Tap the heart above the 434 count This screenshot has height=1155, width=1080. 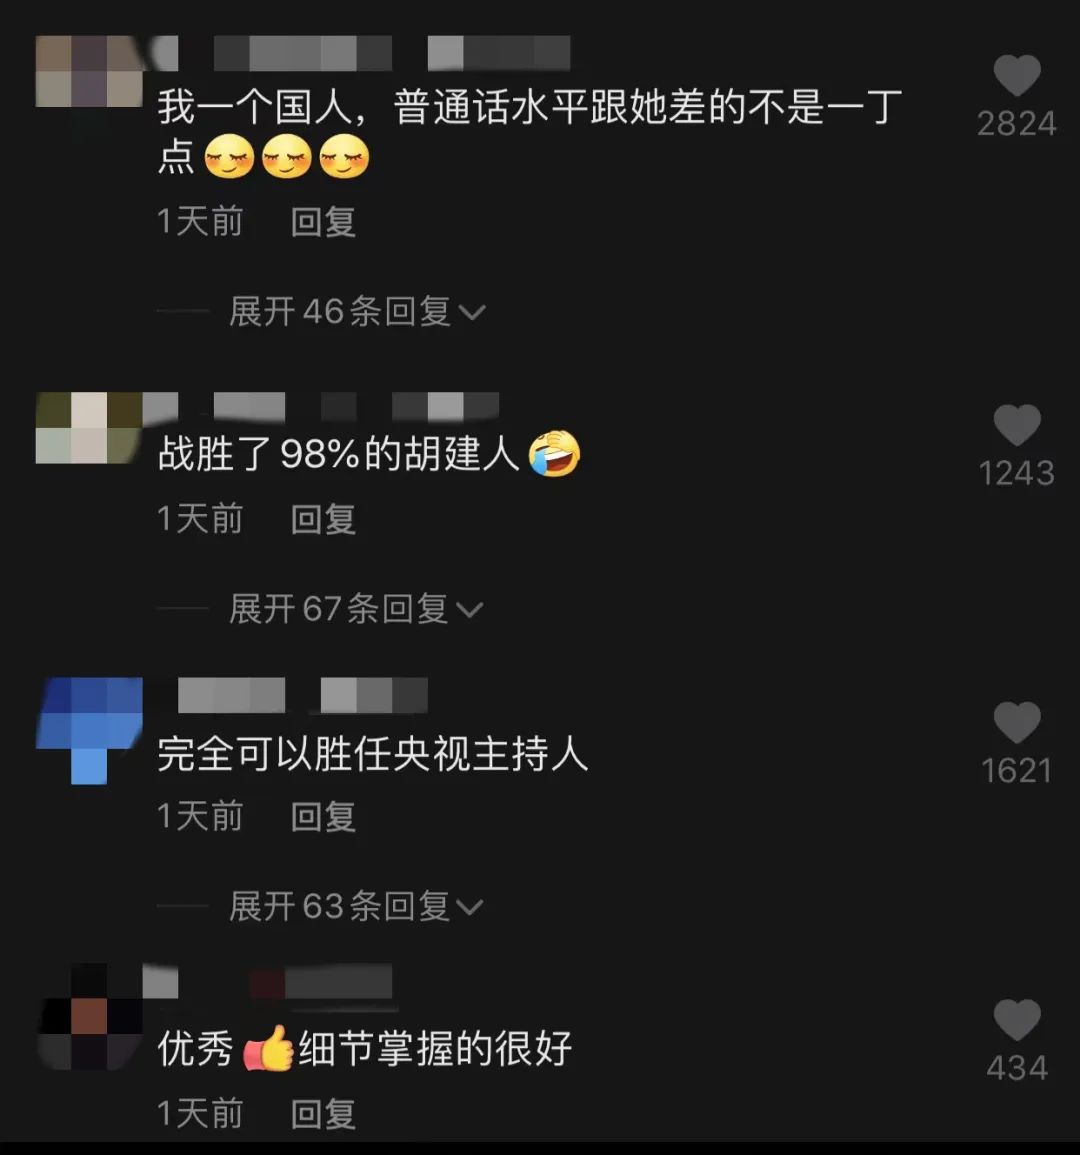(x=1017, y=1020)
